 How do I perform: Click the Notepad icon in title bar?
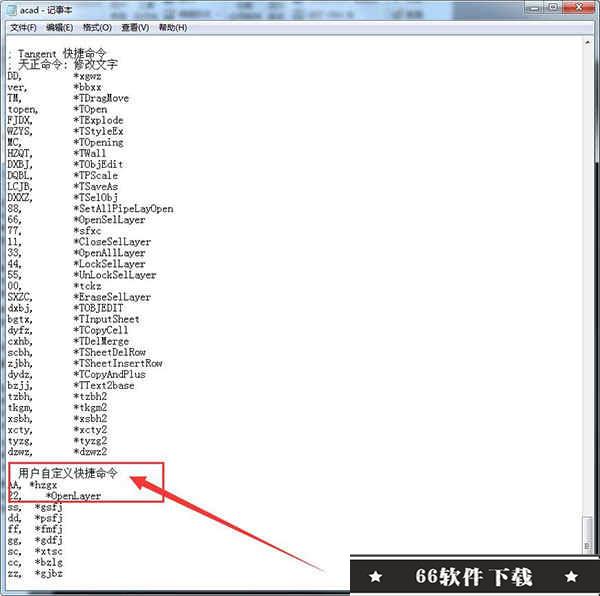[x=11, y=10]
